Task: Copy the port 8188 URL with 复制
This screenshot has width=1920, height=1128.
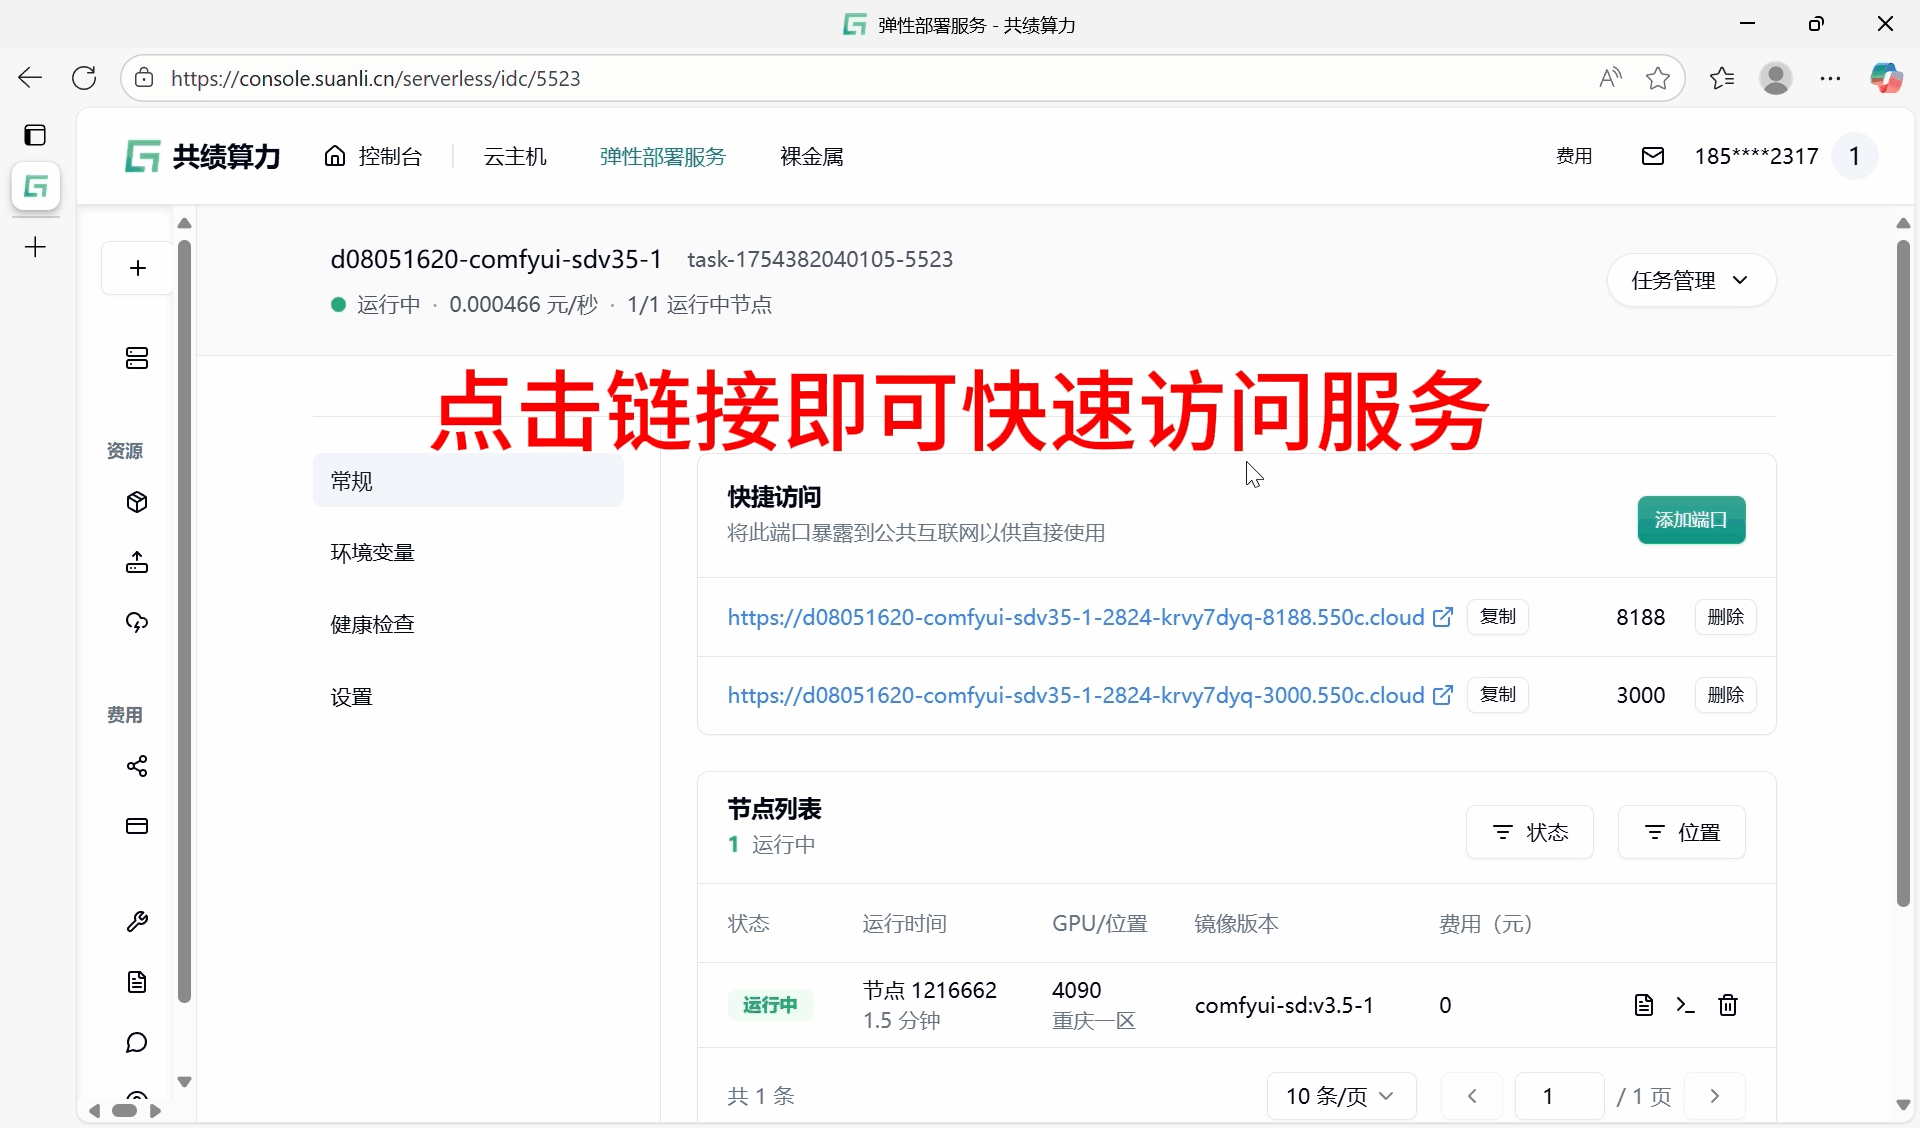Action: pos(1497,617)
